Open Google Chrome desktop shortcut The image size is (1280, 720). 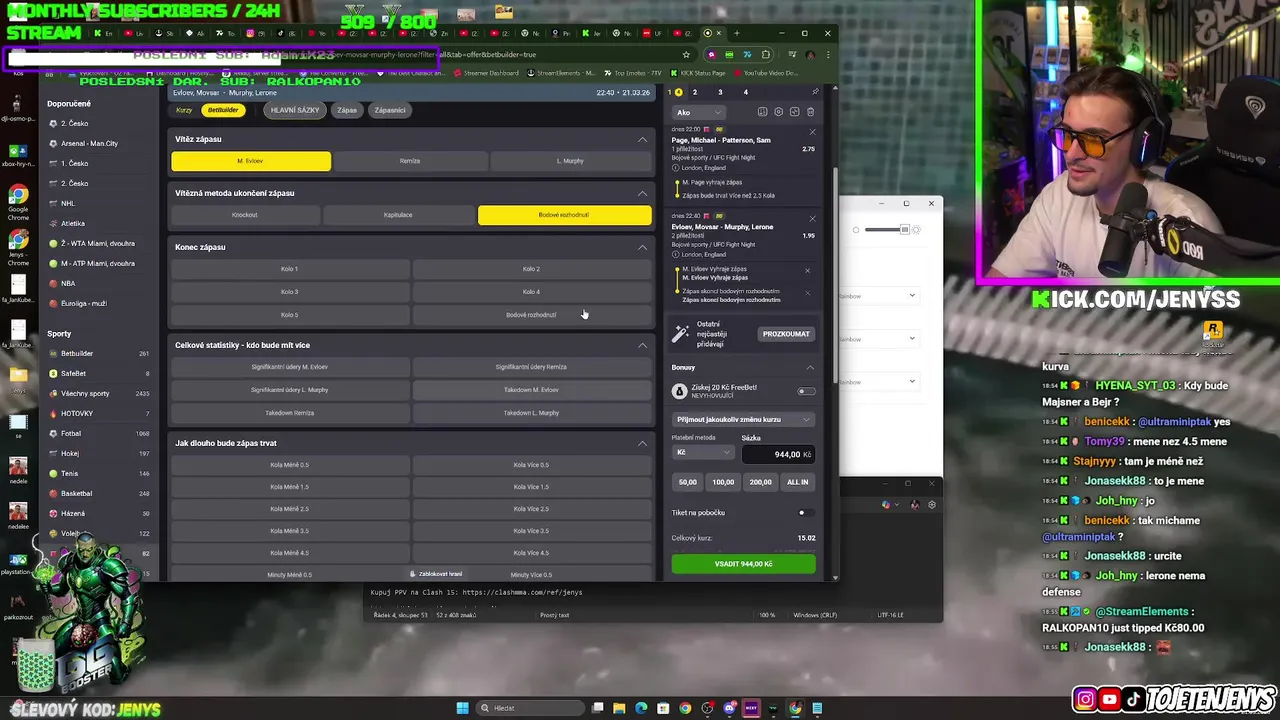coord(18,200)
